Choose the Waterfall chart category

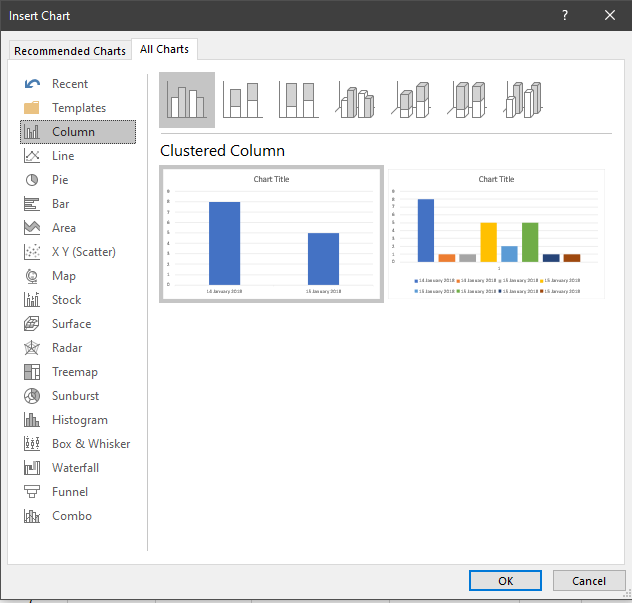78,468
